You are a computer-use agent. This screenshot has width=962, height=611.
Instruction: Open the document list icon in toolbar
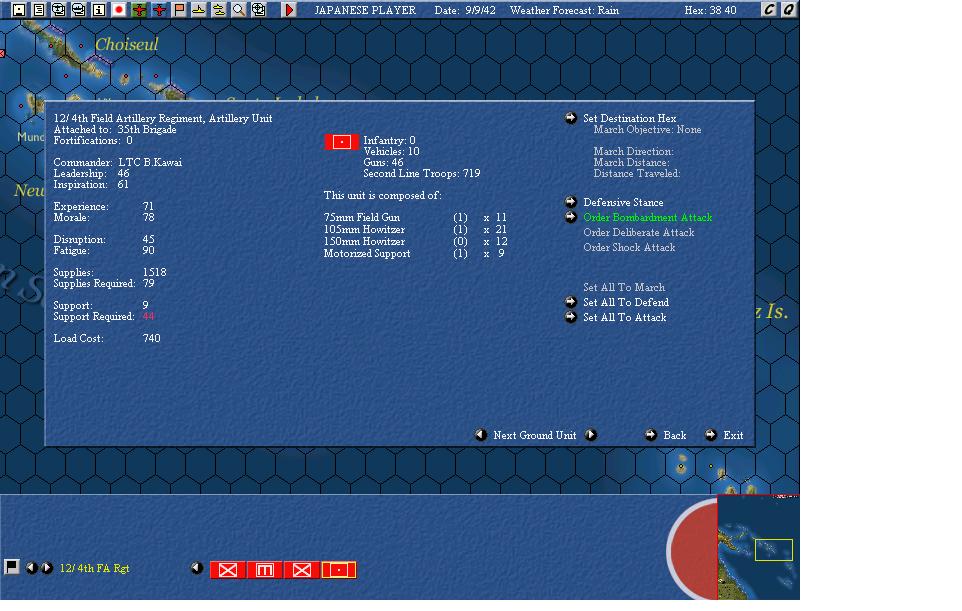tap(38, 10)
